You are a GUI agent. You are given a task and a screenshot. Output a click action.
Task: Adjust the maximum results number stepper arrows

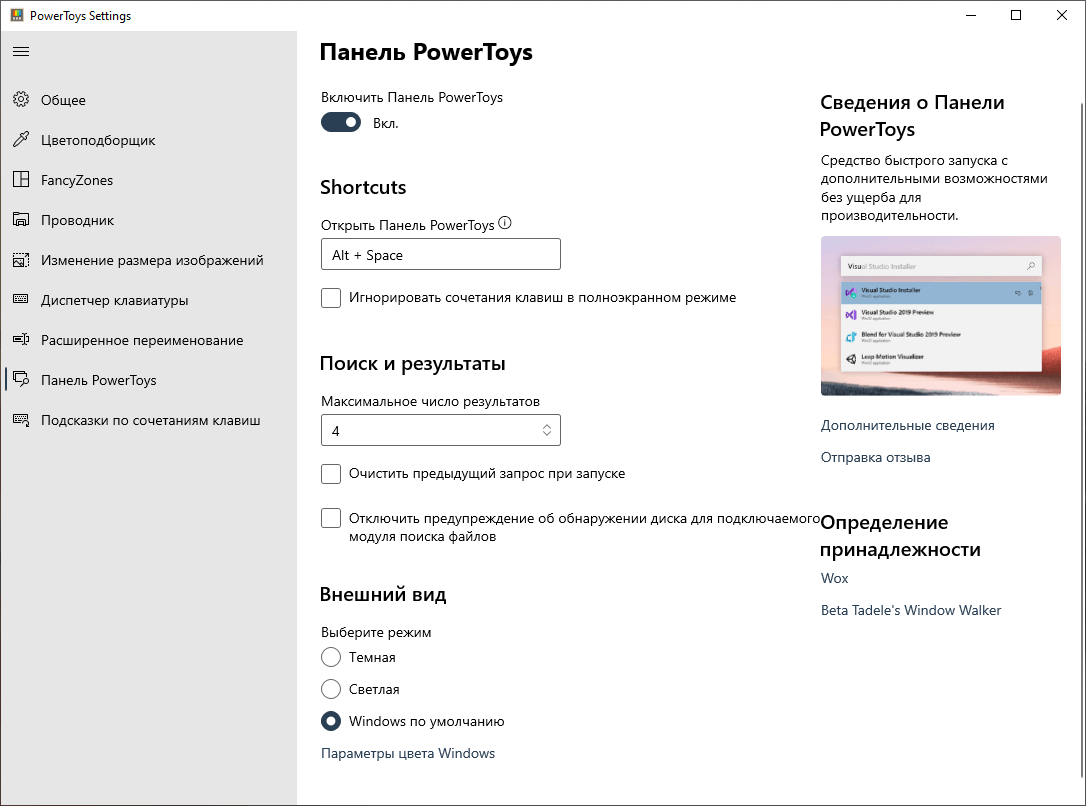[x=547, y=431]
